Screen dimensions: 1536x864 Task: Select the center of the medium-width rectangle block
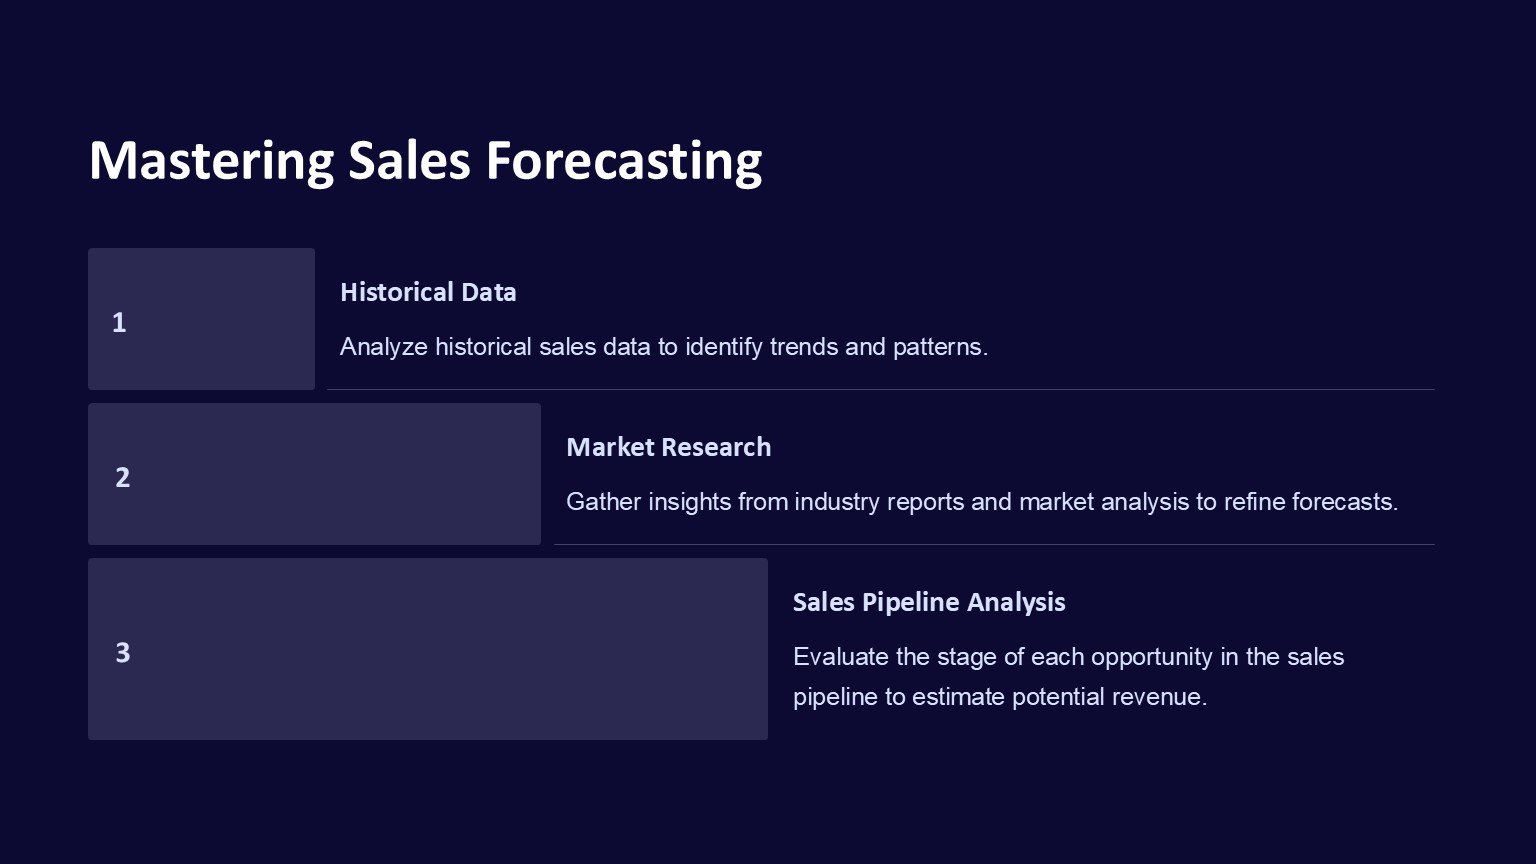tap(314, 474)
